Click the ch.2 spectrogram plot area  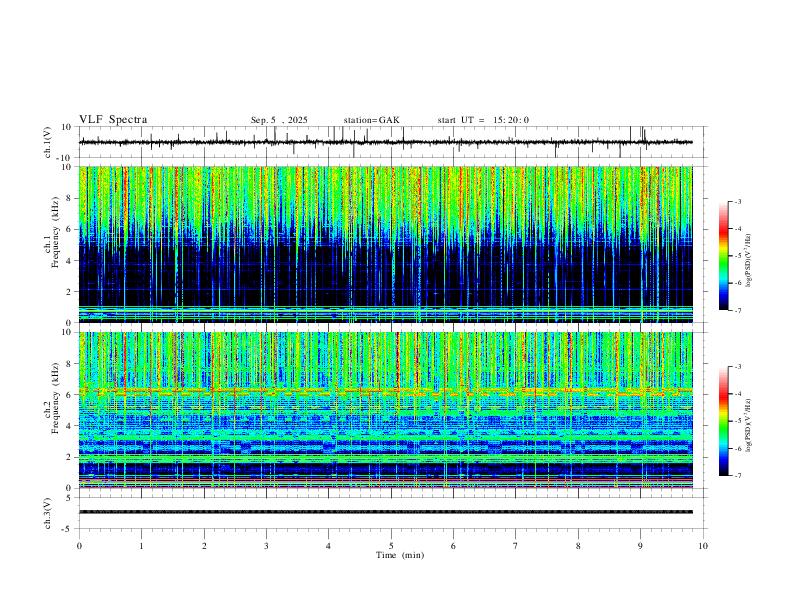pos(385,410)
